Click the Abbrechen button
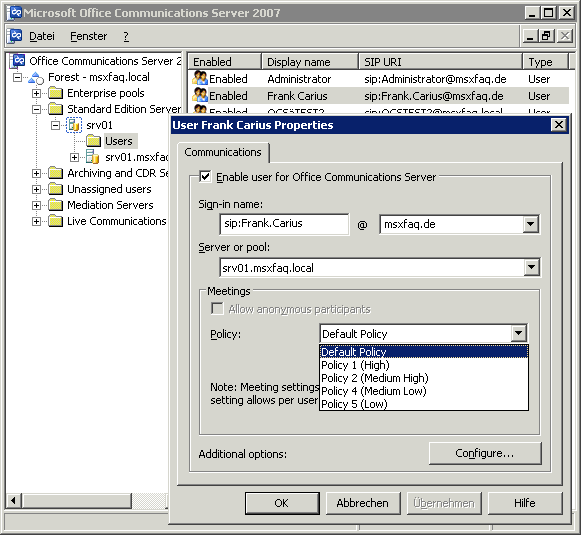This screenshot has height=535, width=581. (x=363, y=503)
